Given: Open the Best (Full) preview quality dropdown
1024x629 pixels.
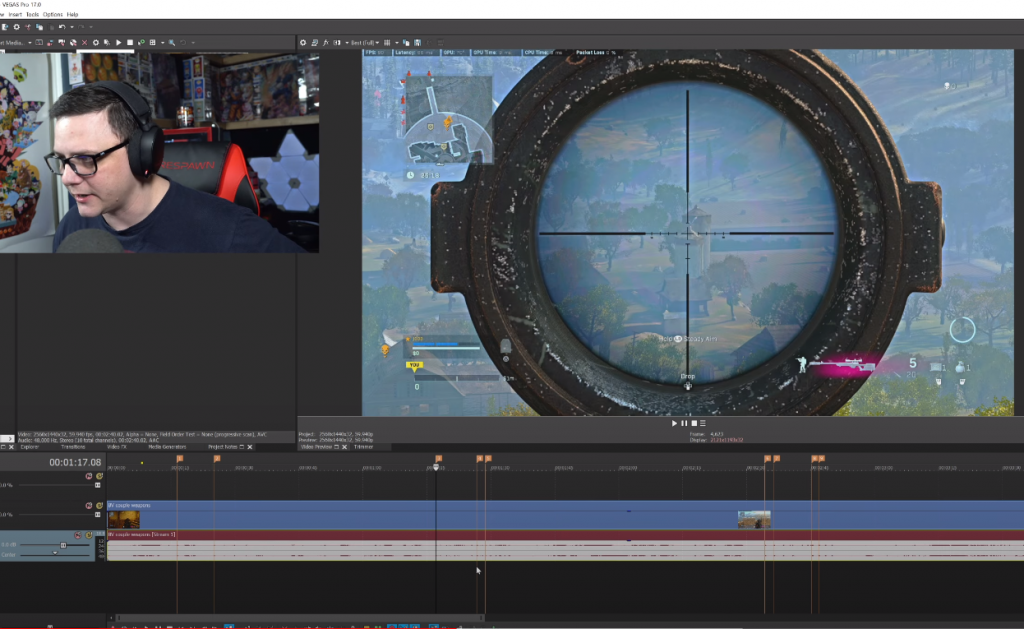Looking at the screenshot, I should pos(365,42).
